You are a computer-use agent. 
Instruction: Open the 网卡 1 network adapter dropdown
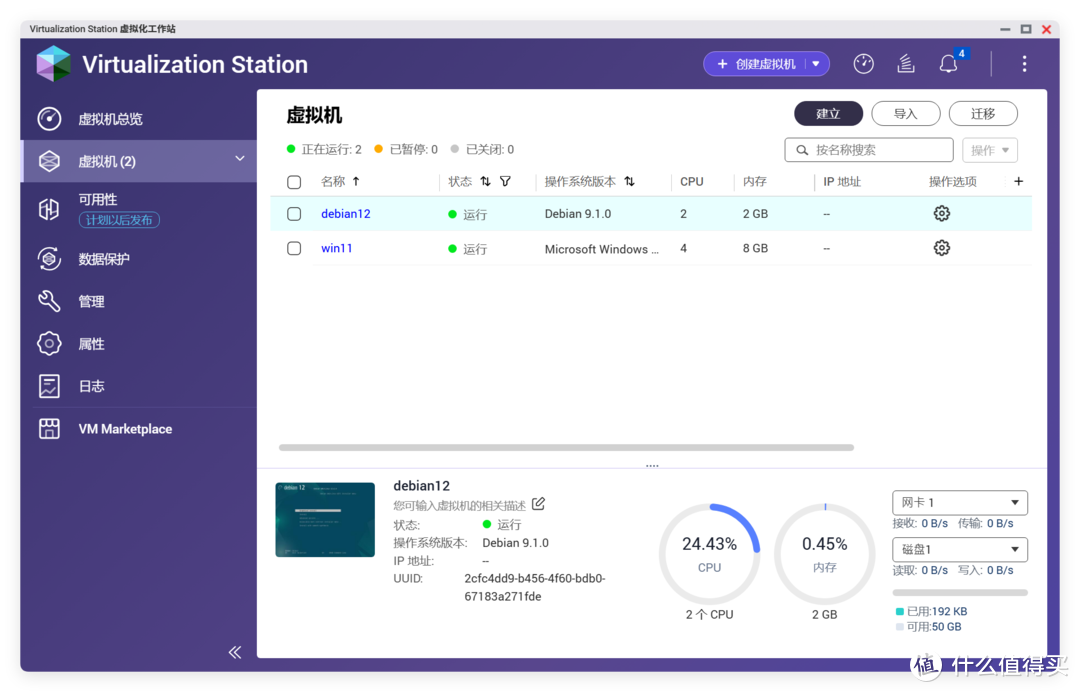[959, 502]
